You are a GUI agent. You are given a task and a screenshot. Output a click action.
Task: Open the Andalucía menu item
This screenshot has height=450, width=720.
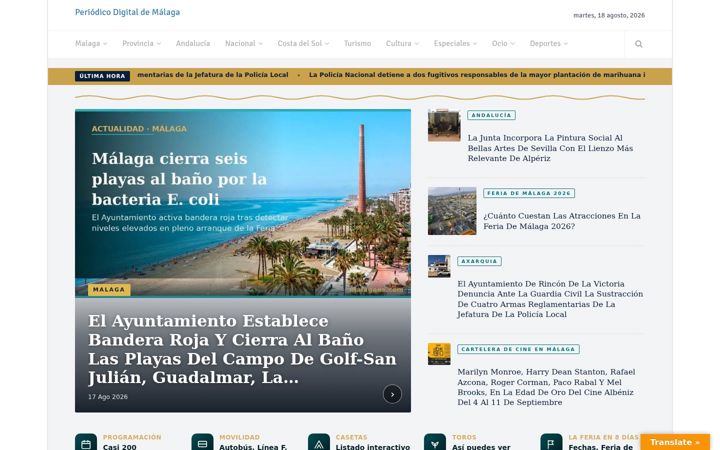[193, 44]
